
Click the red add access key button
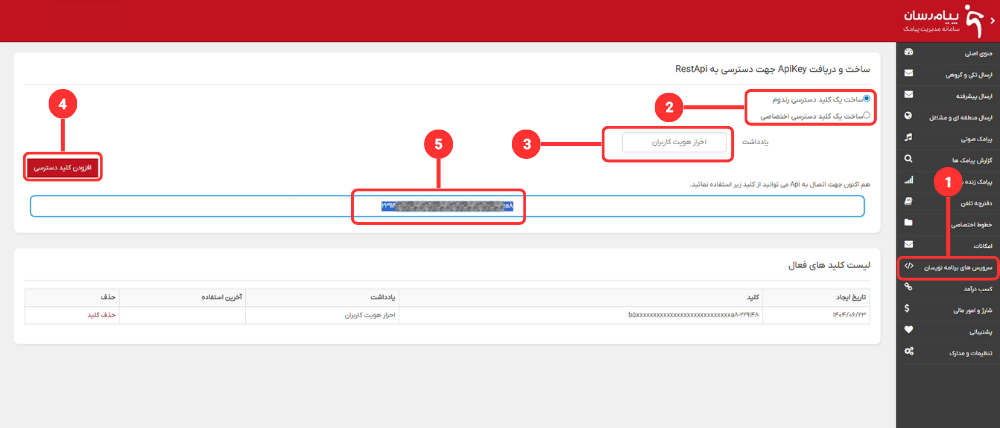point(64,168)
